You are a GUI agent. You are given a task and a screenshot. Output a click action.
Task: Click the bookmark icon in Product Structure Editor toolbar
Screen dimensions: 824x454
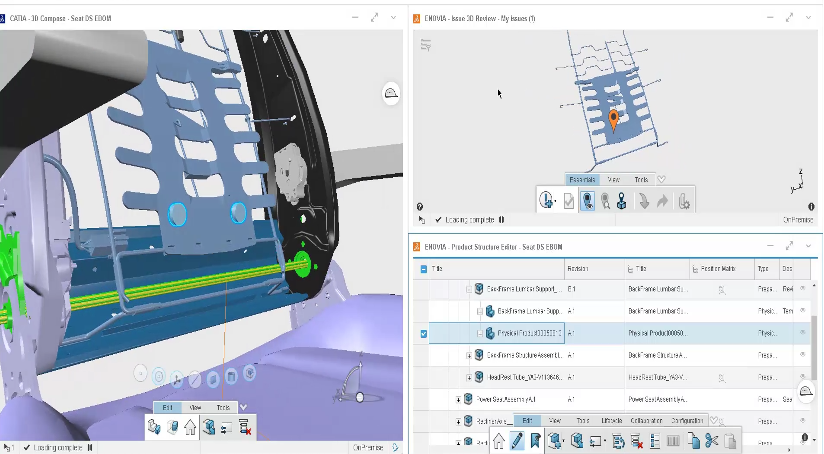coord(535,440)
